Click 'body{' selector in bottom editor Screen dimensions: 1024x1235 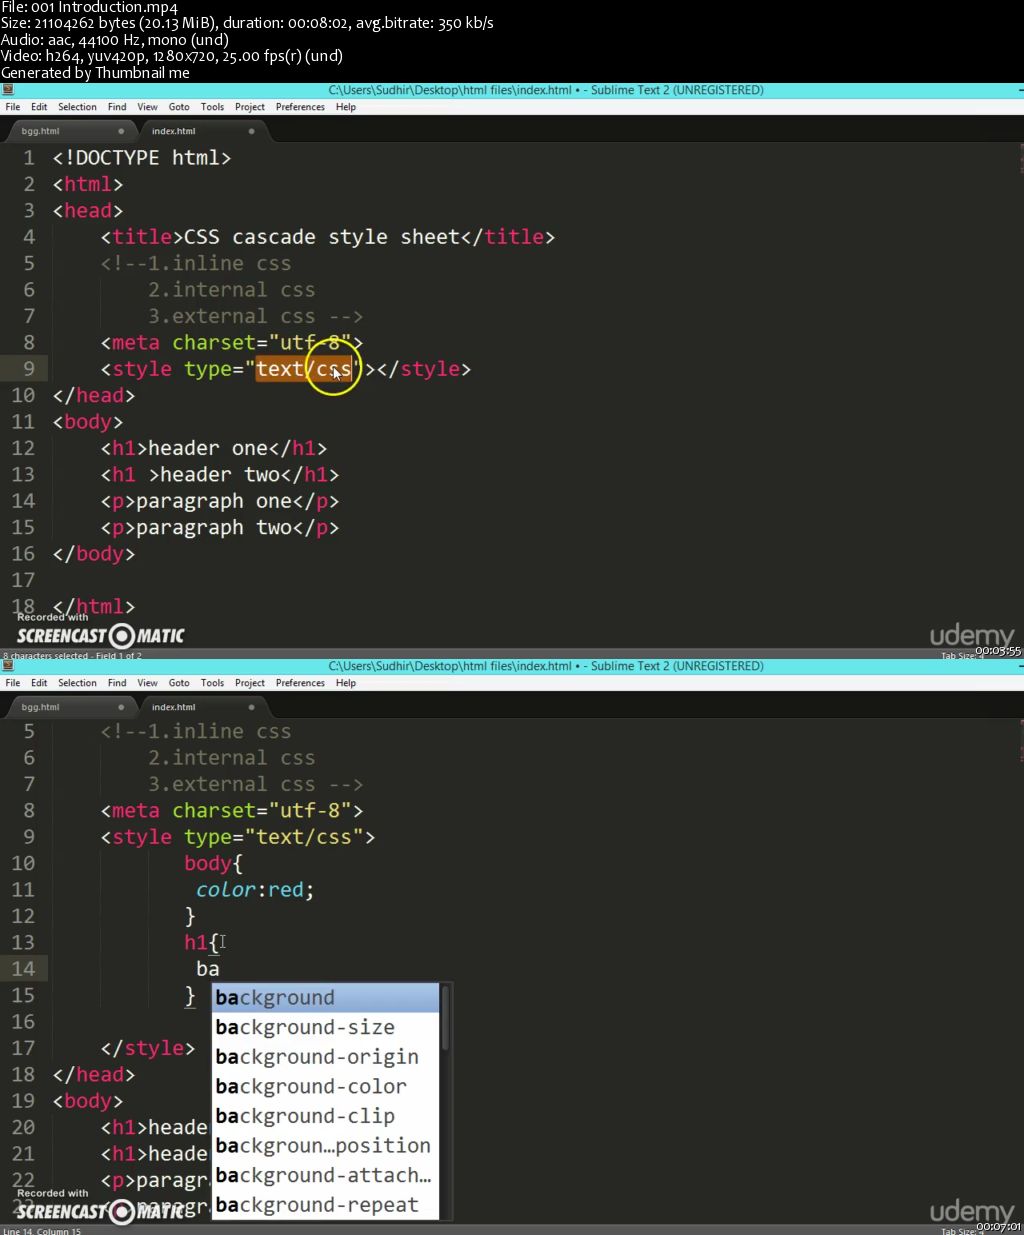click(x=214, y=863)
